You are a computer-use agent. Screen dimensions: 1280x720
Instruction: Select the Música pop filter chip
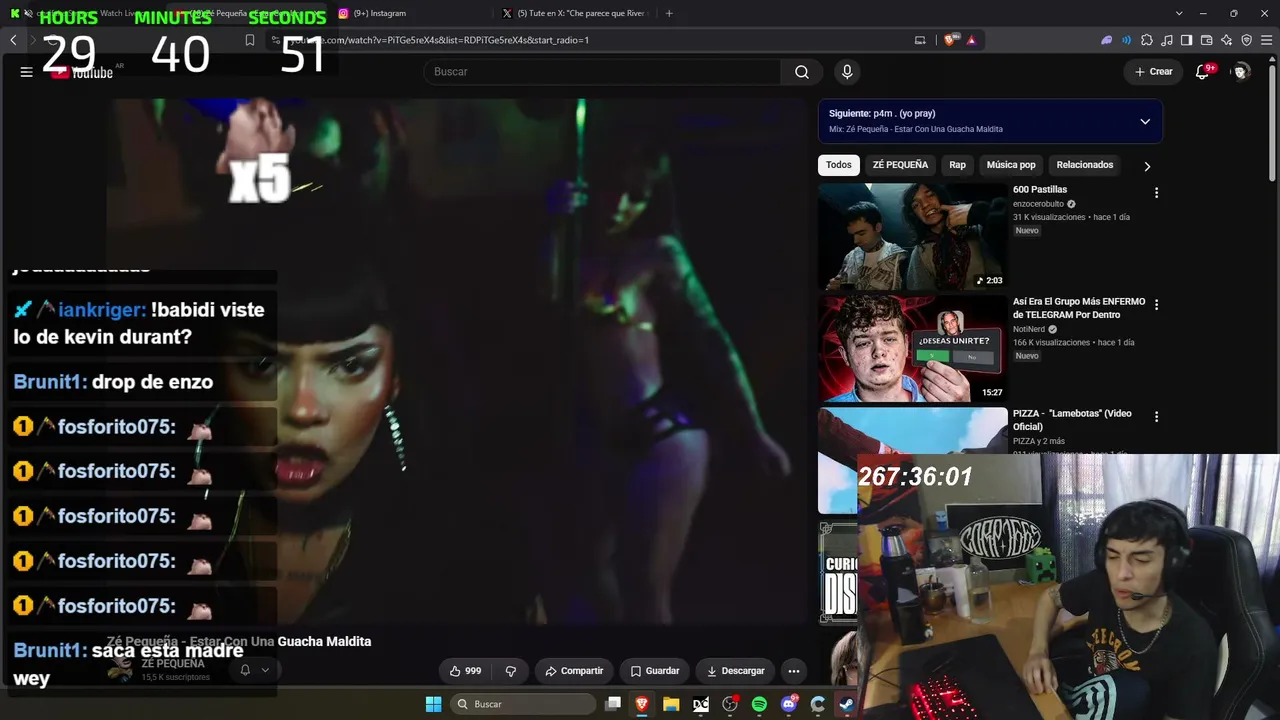click(x=1011, y=165)
